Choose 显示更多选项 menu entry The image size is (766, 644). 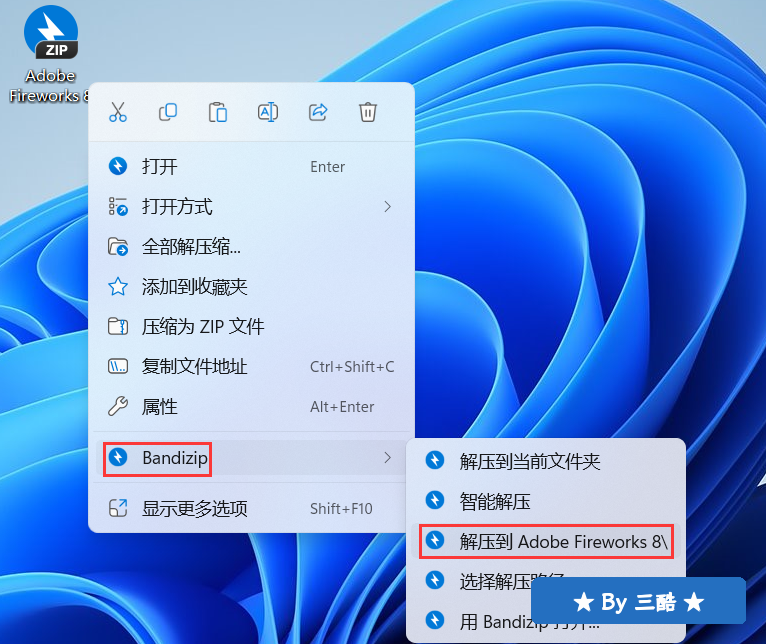point(251,509)
